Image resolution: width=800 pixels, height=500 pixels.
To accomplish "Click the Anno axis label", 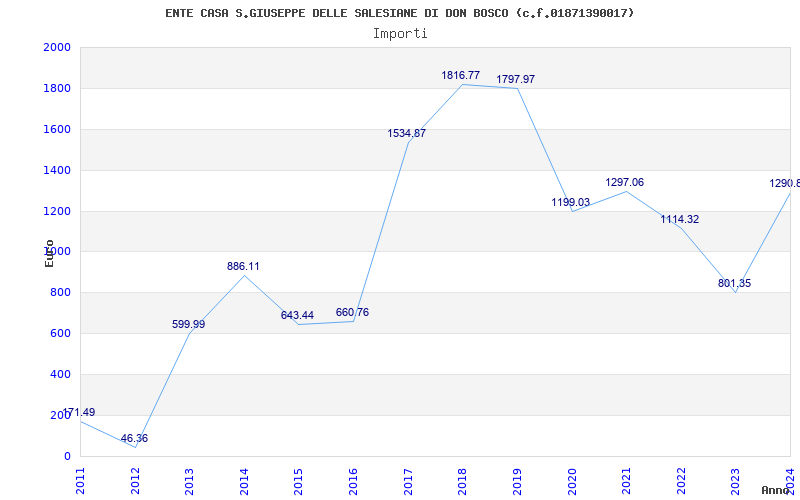I will point(776,490).
